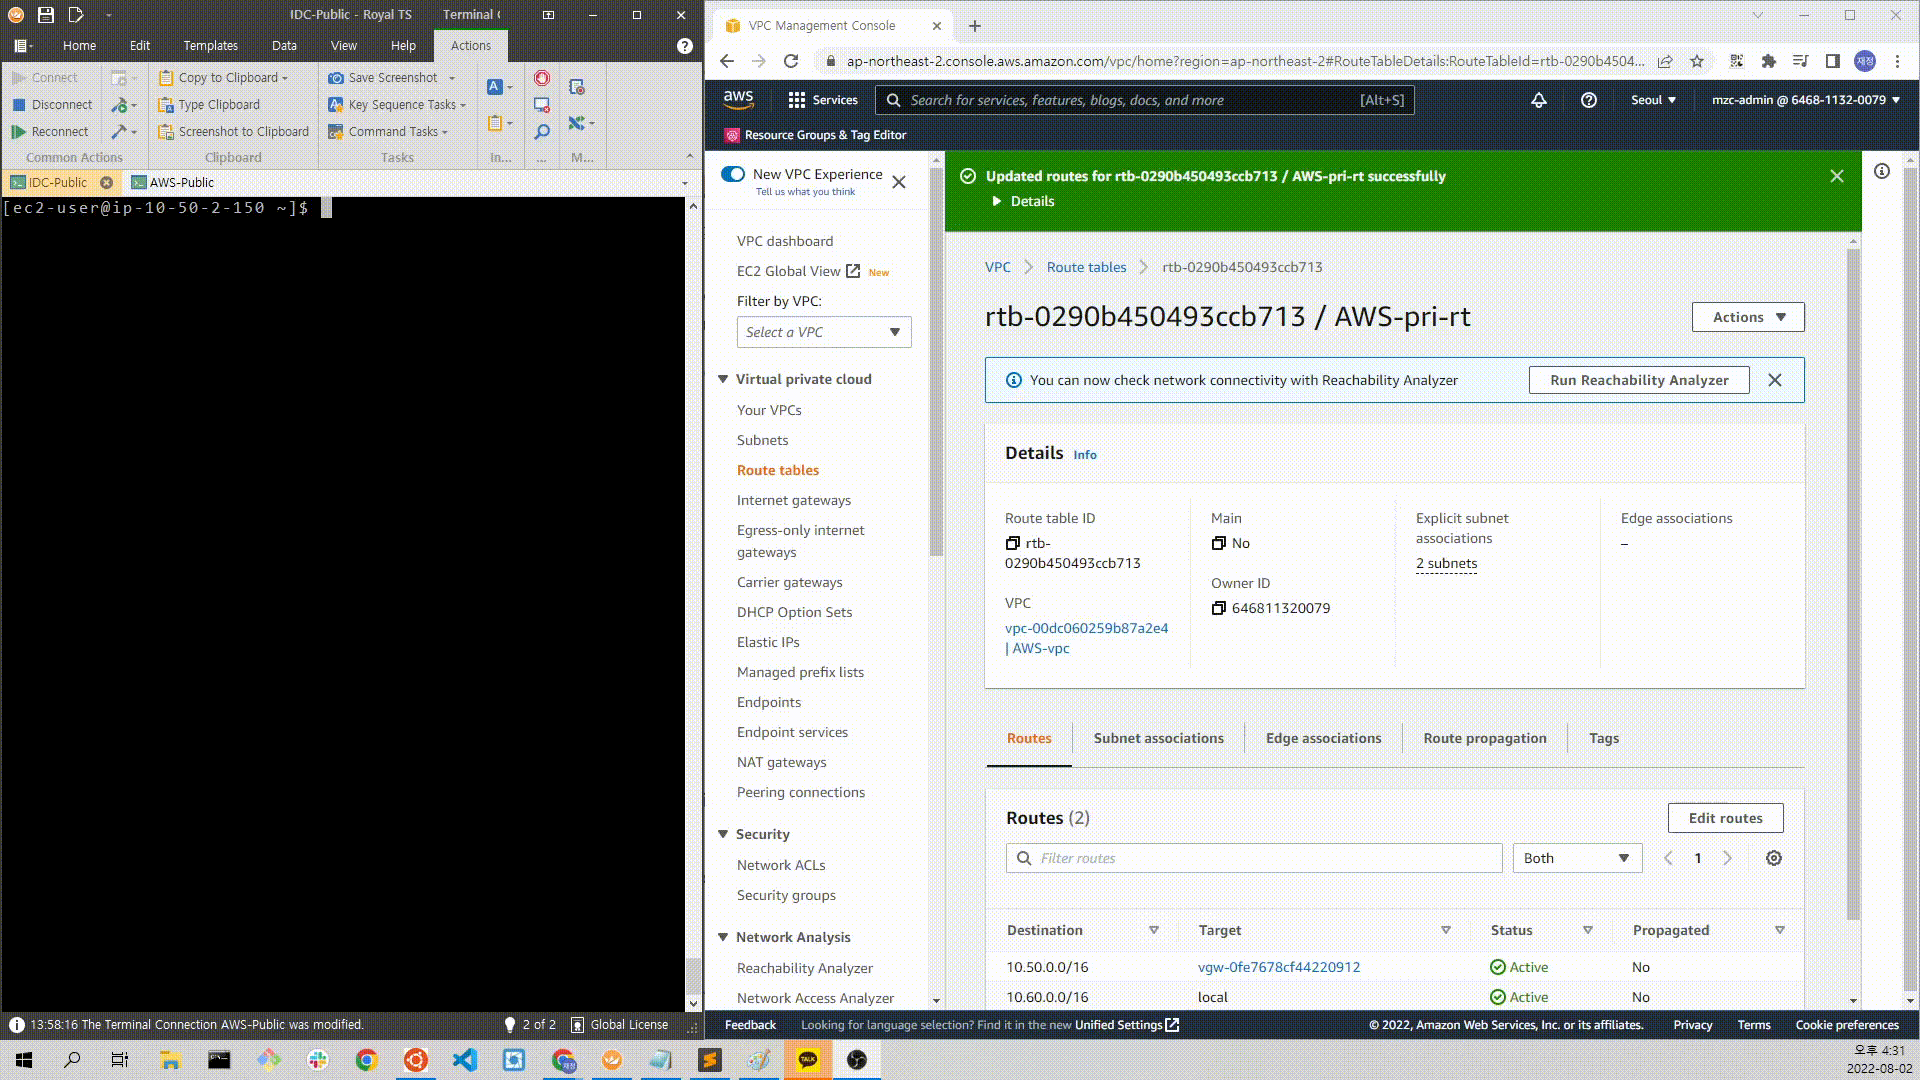Click the AWS help question mark icon
1920x1080 pixels.
[x=1588, y=100]
